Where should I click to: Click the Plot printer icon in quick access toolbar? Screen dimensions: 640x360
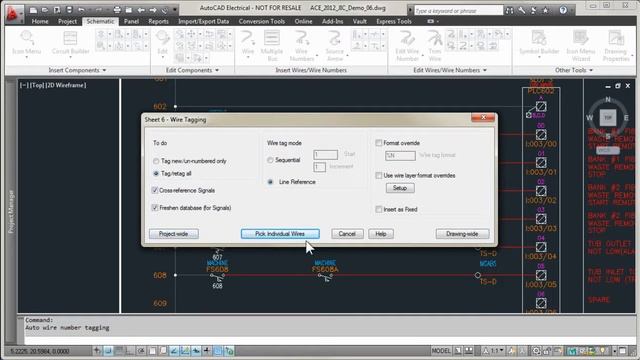[x=117, y=10]
